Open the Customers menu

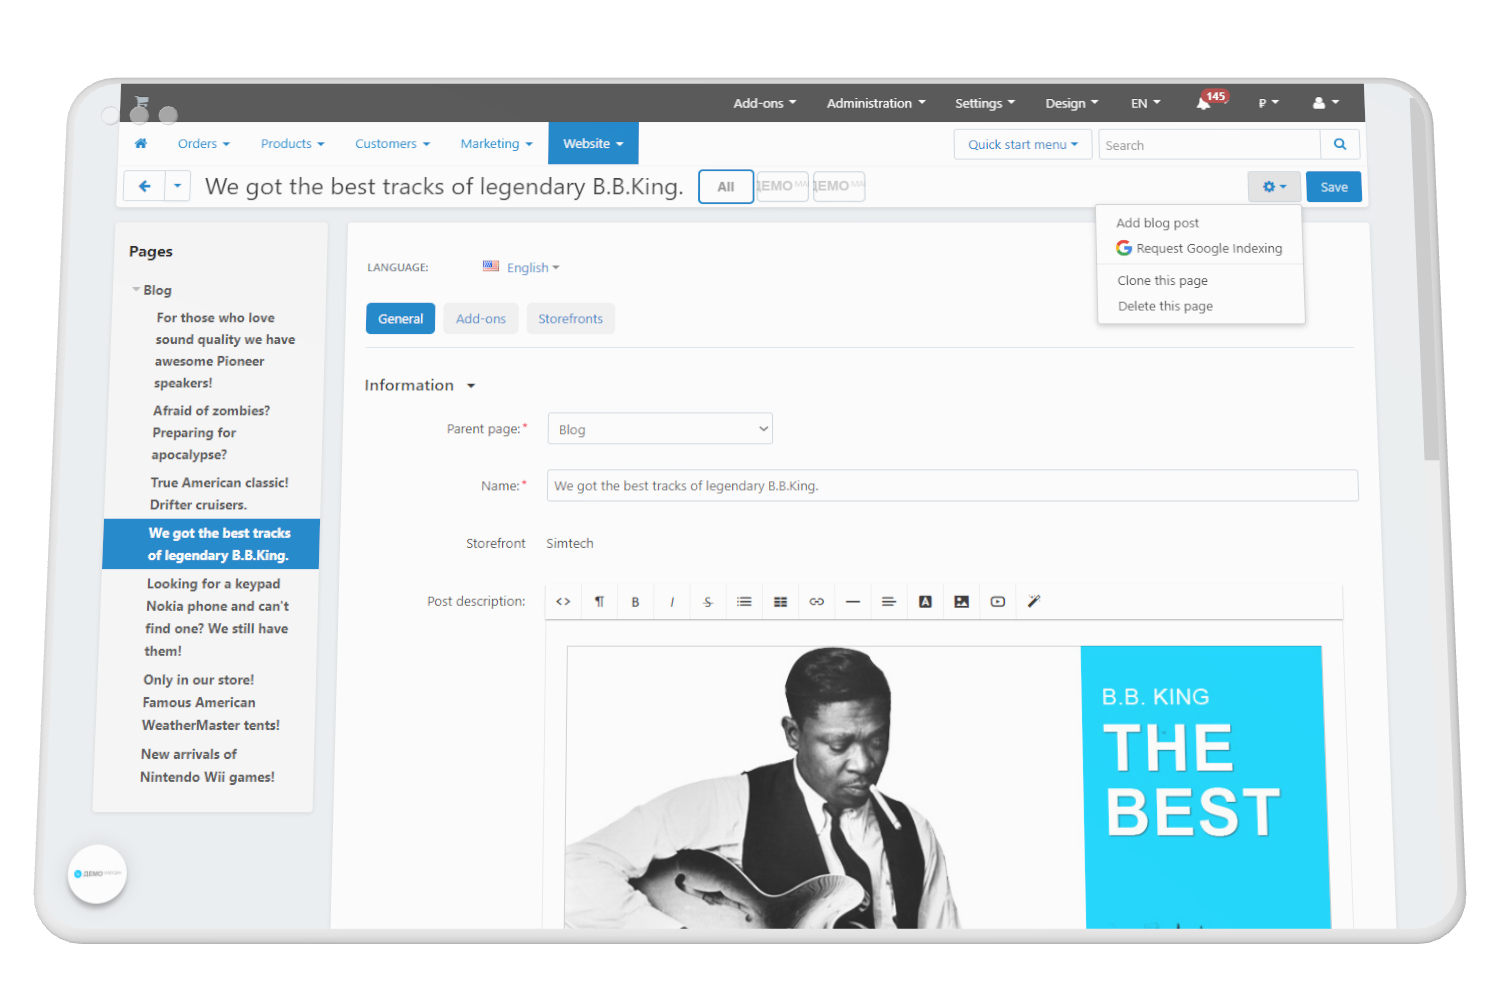392,144
